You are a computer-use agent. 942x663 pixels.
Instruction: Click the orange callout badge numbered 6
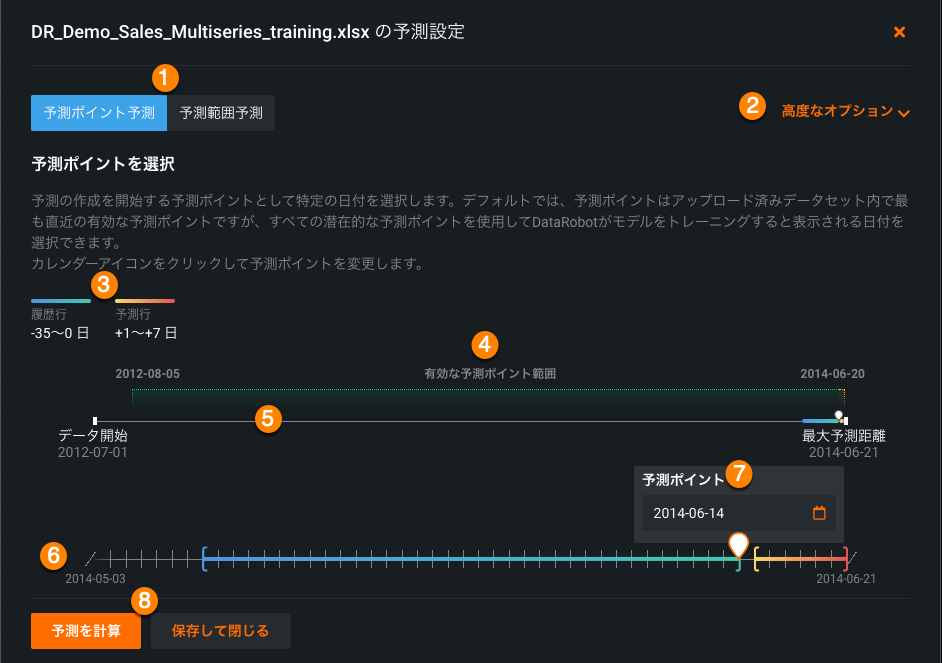[x=54, y=554]
